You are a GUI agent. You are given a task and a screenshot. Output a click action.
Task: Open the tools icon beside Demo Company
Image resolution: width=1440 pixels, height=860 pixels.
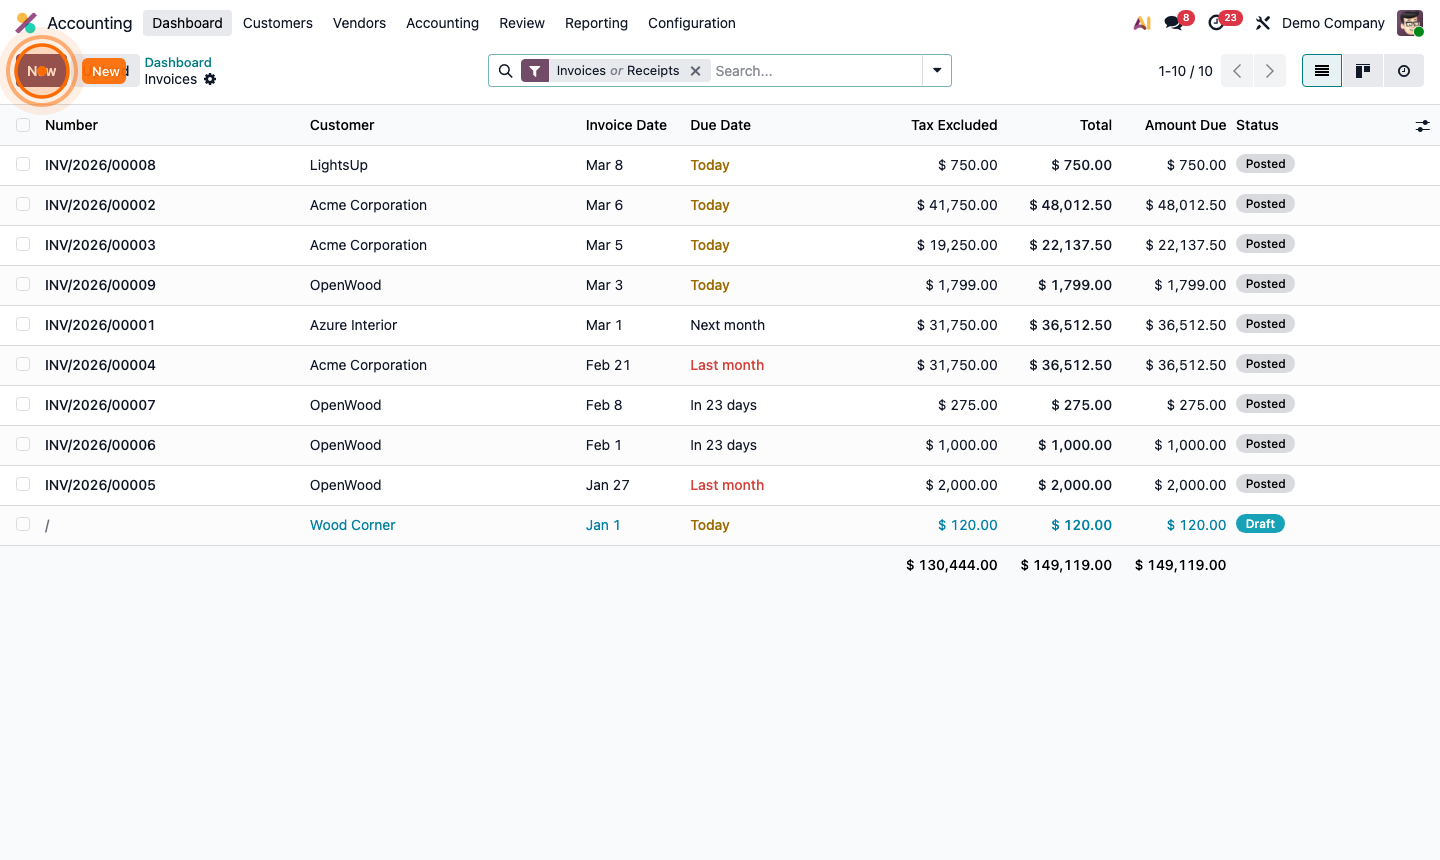1262,22
